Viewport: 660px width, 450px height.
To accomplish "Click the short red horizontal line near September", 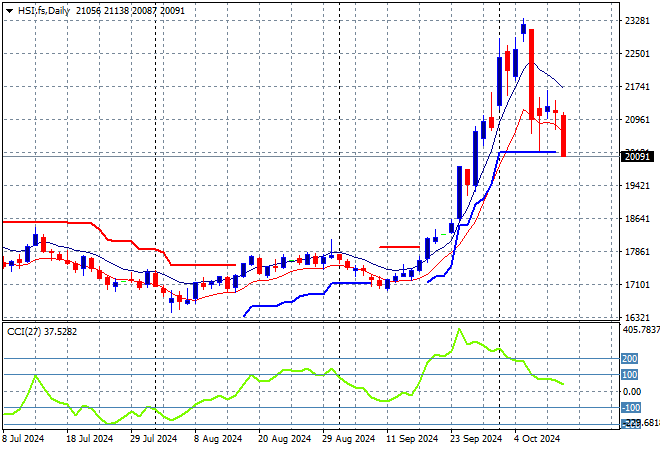I will point(399,246).
